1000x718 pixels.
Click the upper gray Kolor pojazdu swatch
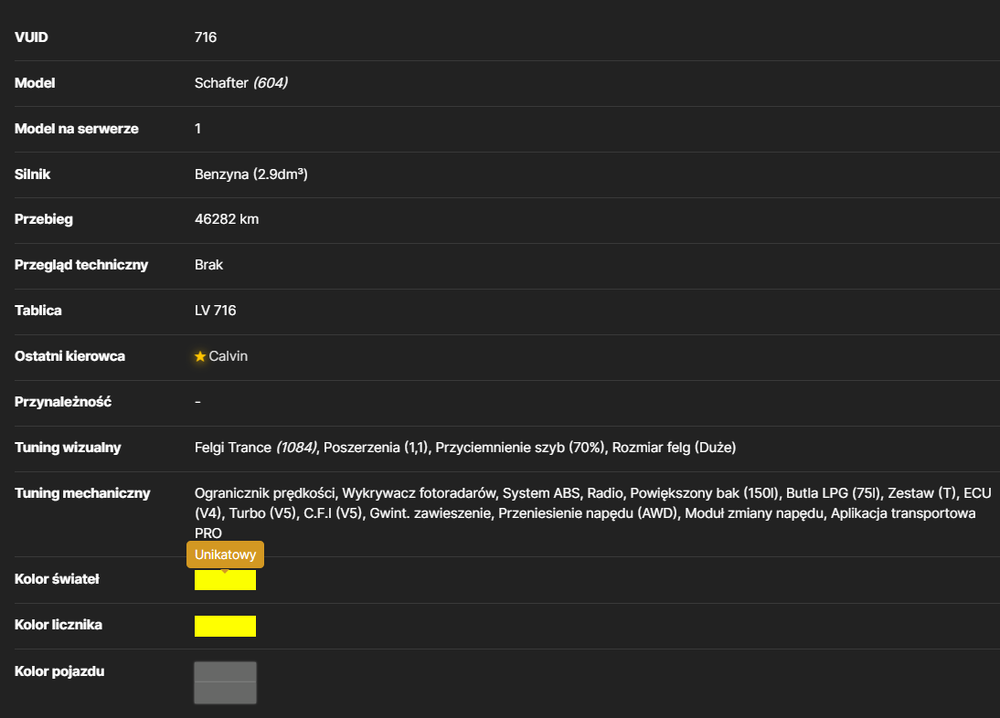point(225,671)
